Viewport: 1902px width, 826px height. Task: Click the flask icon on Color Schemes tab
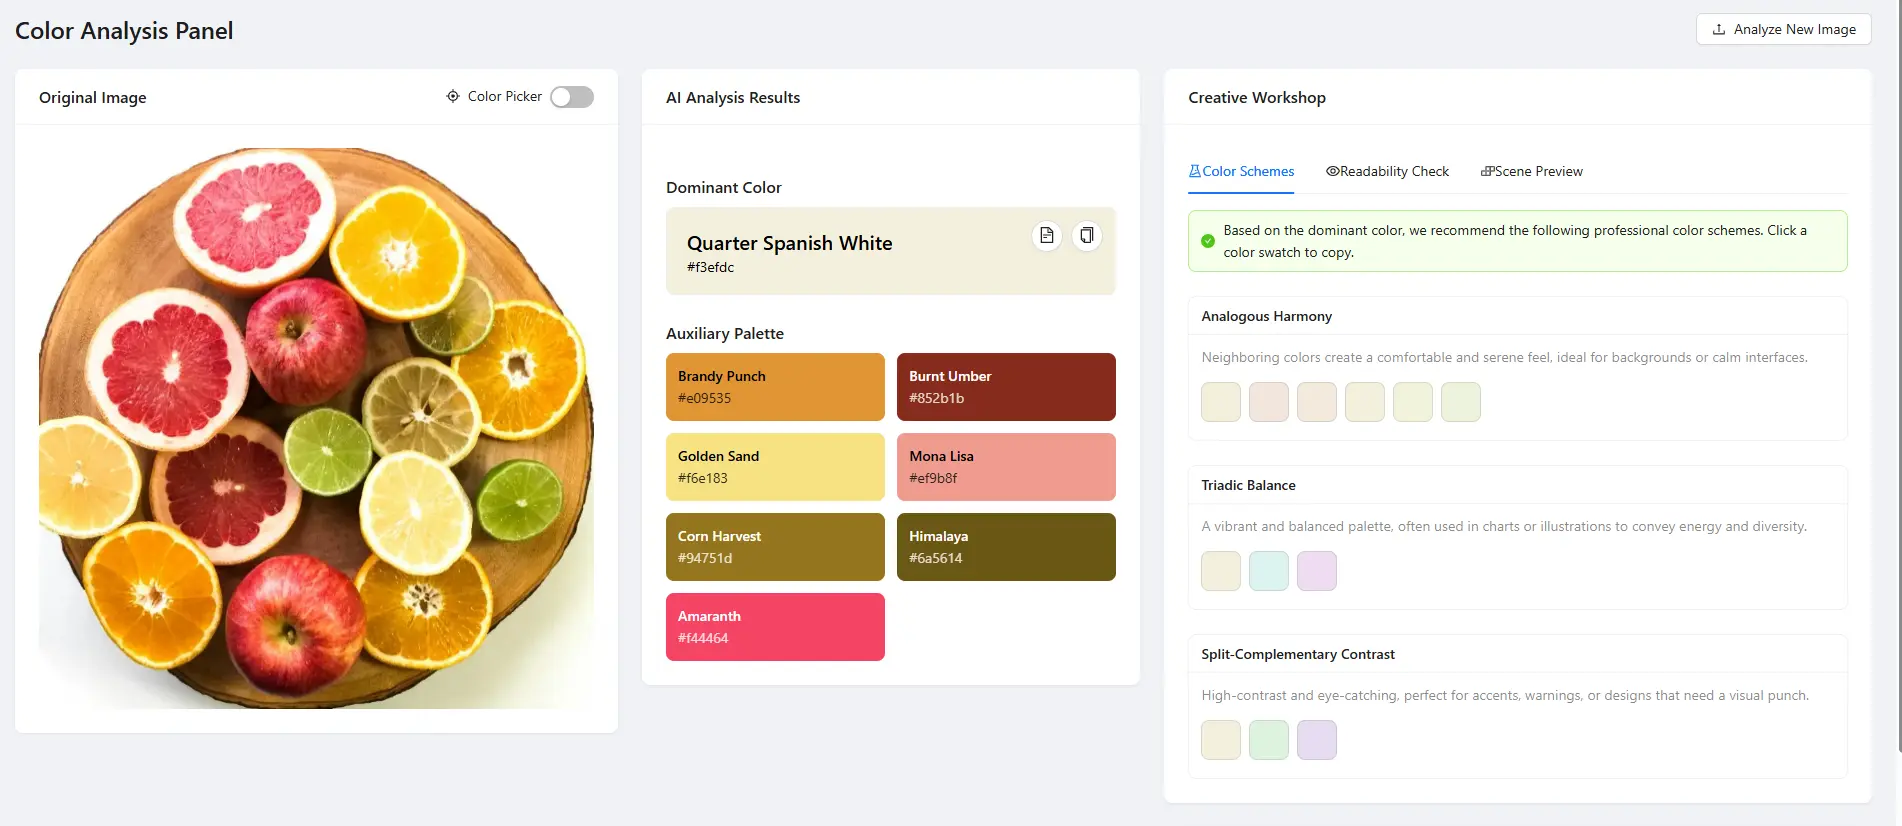click(1194, 170)
